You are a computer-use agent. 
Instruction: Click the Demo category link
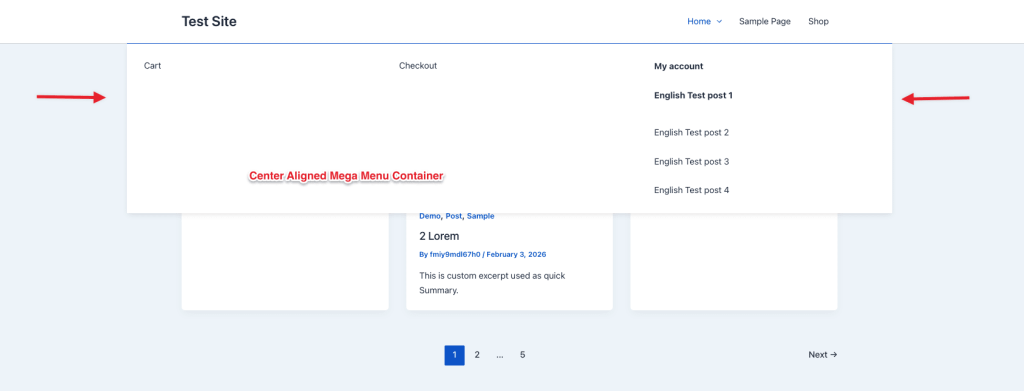(429, 216)
